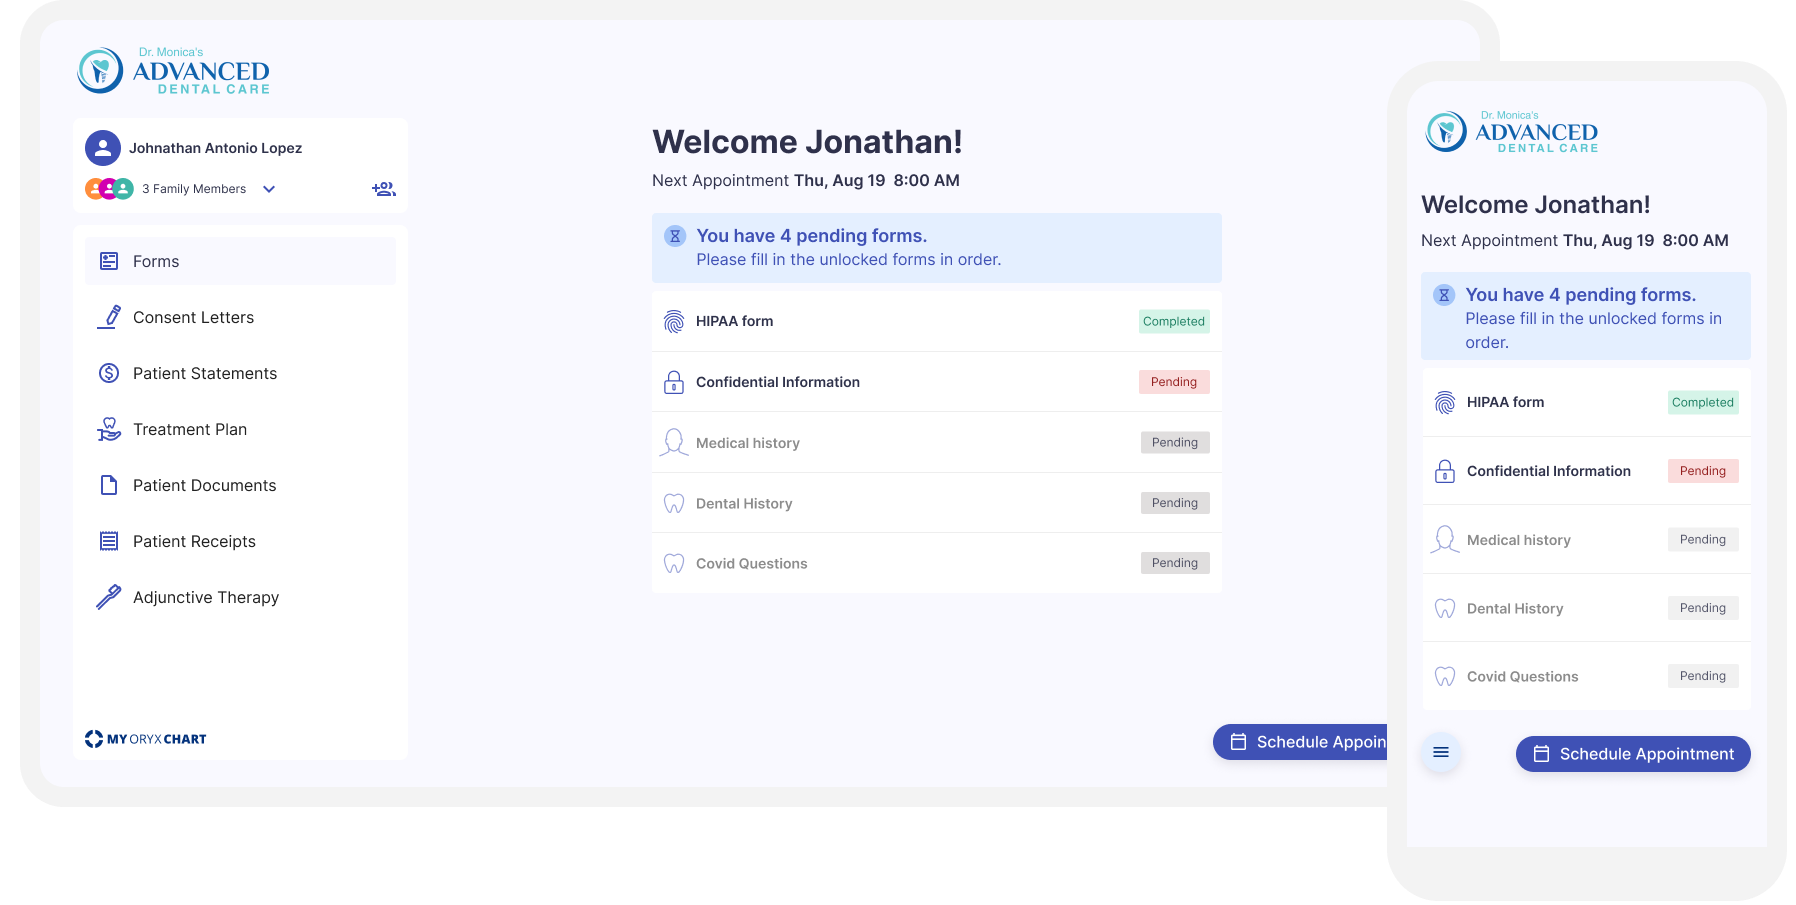Open Covid Questions in mobile list
1796x905 pixels.
(x=1587, y=676)
